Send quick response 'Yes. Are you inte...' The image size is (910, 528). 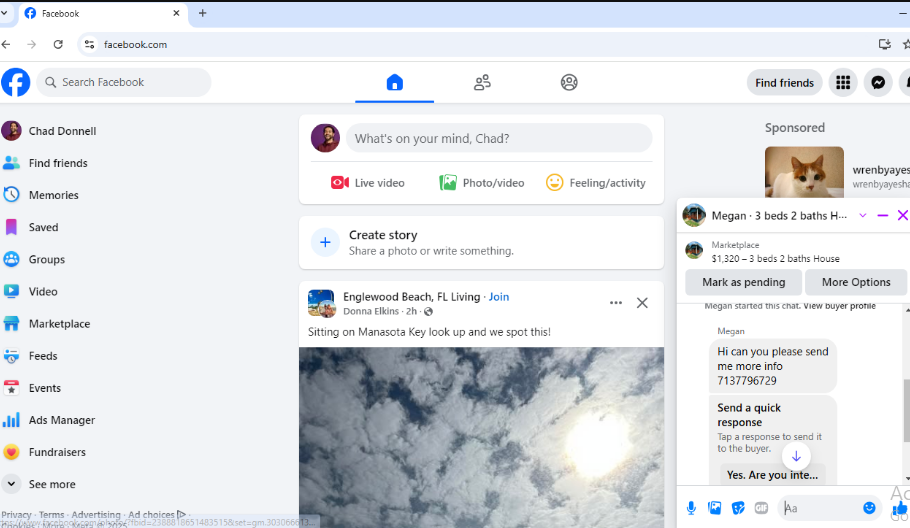[772, 475]
